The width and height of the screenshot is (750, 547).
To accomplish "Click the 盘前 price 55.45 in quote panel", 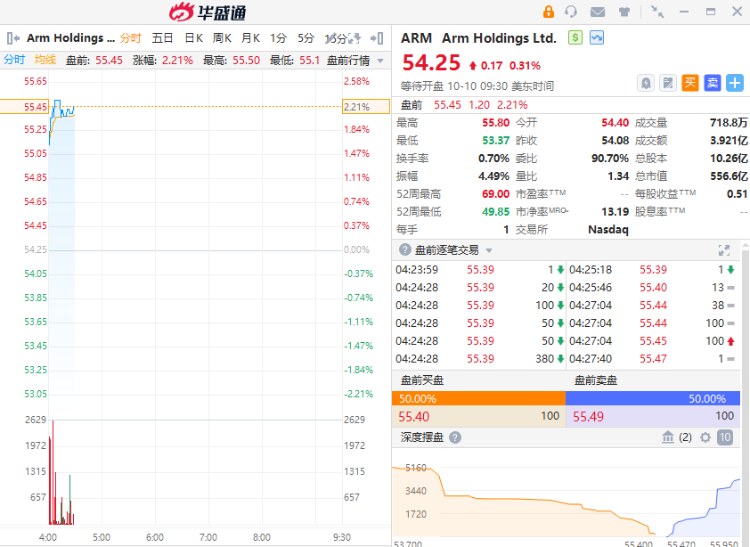I will (x=447, y=105).
